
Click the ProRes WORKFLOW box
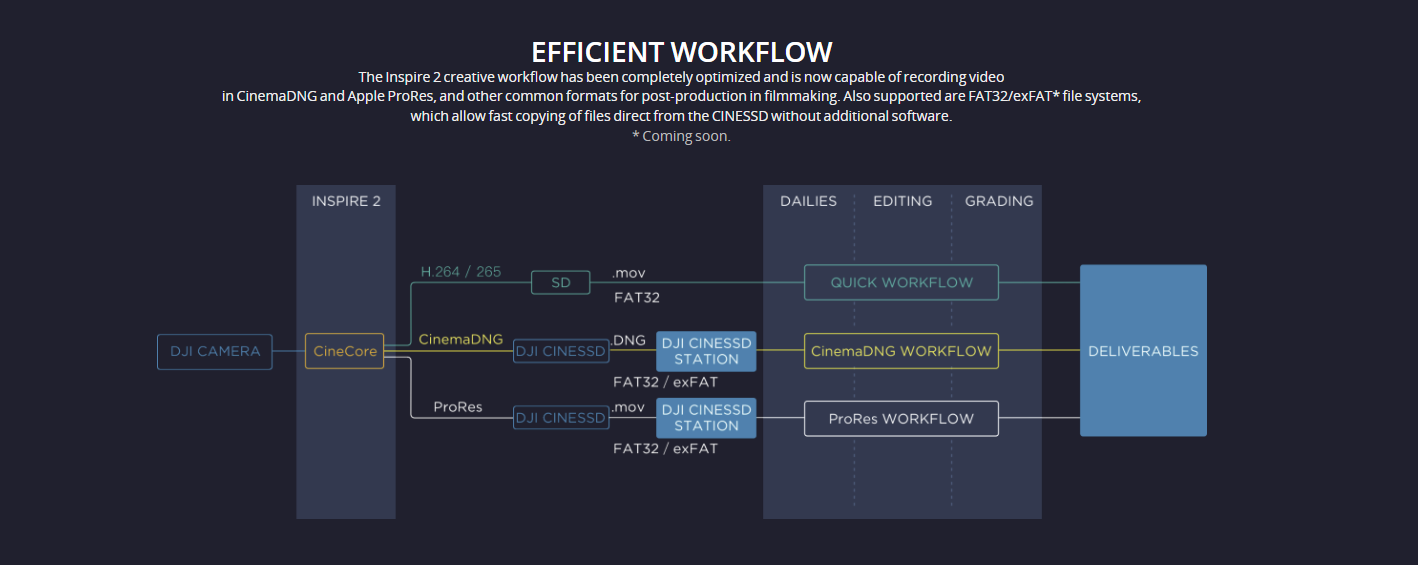click(901, 418)
